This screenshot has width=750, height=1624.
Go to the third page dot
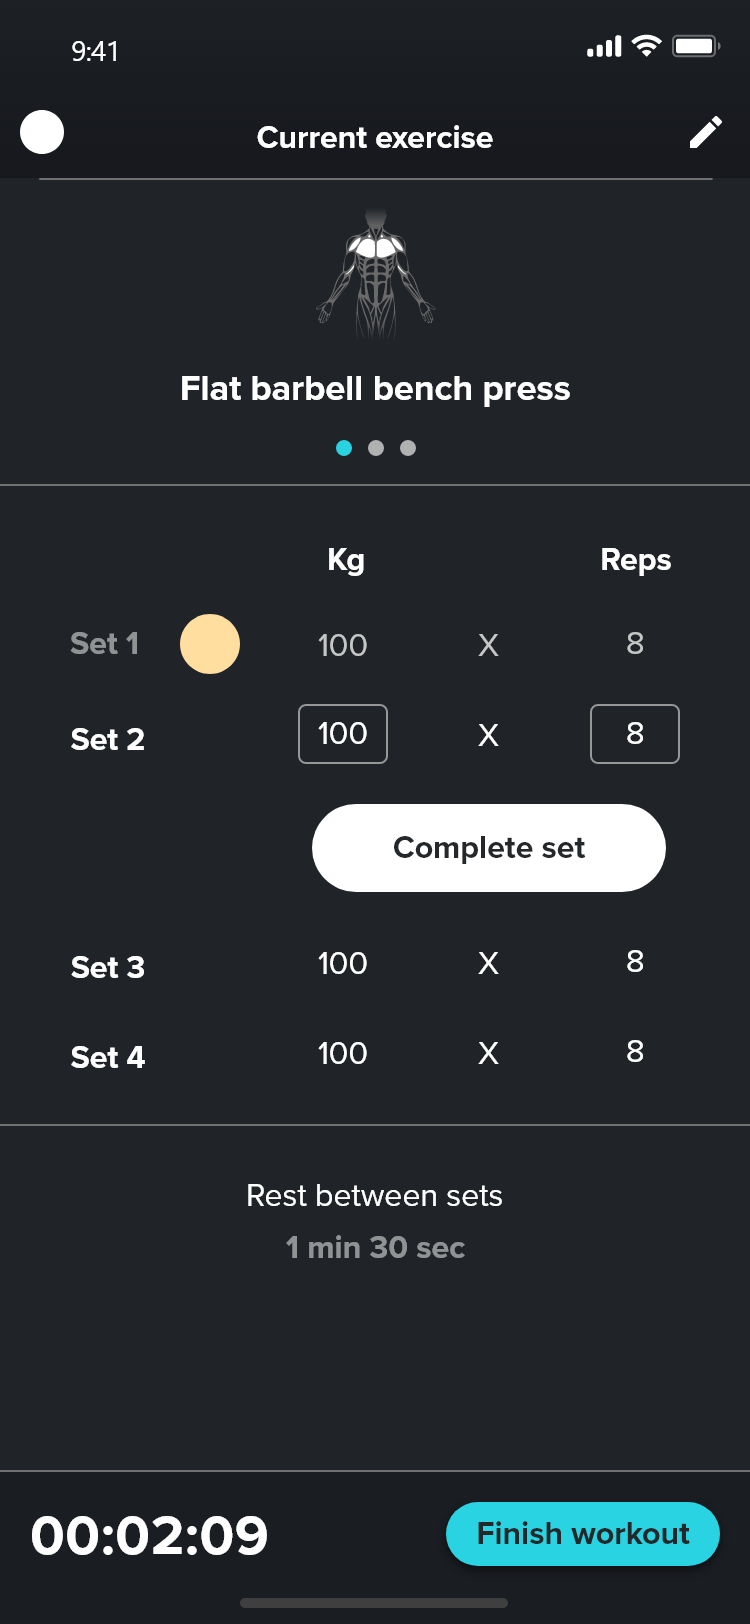[408, 448]
